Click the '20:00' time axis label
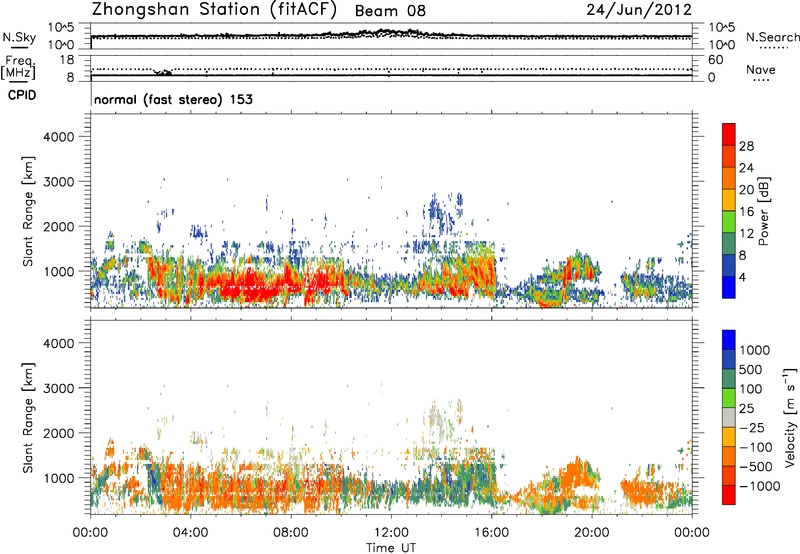 tap(592, 533)
